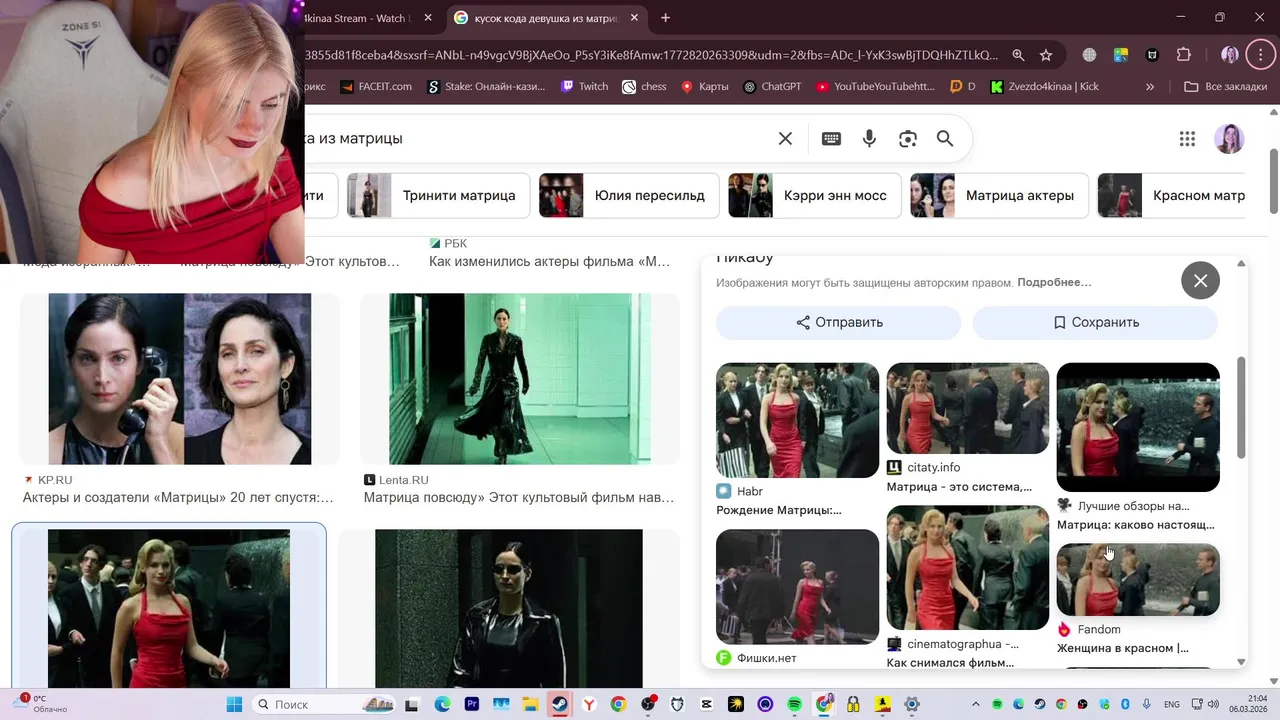Click the Рождение Матрицы caption link

pos(779,510)
